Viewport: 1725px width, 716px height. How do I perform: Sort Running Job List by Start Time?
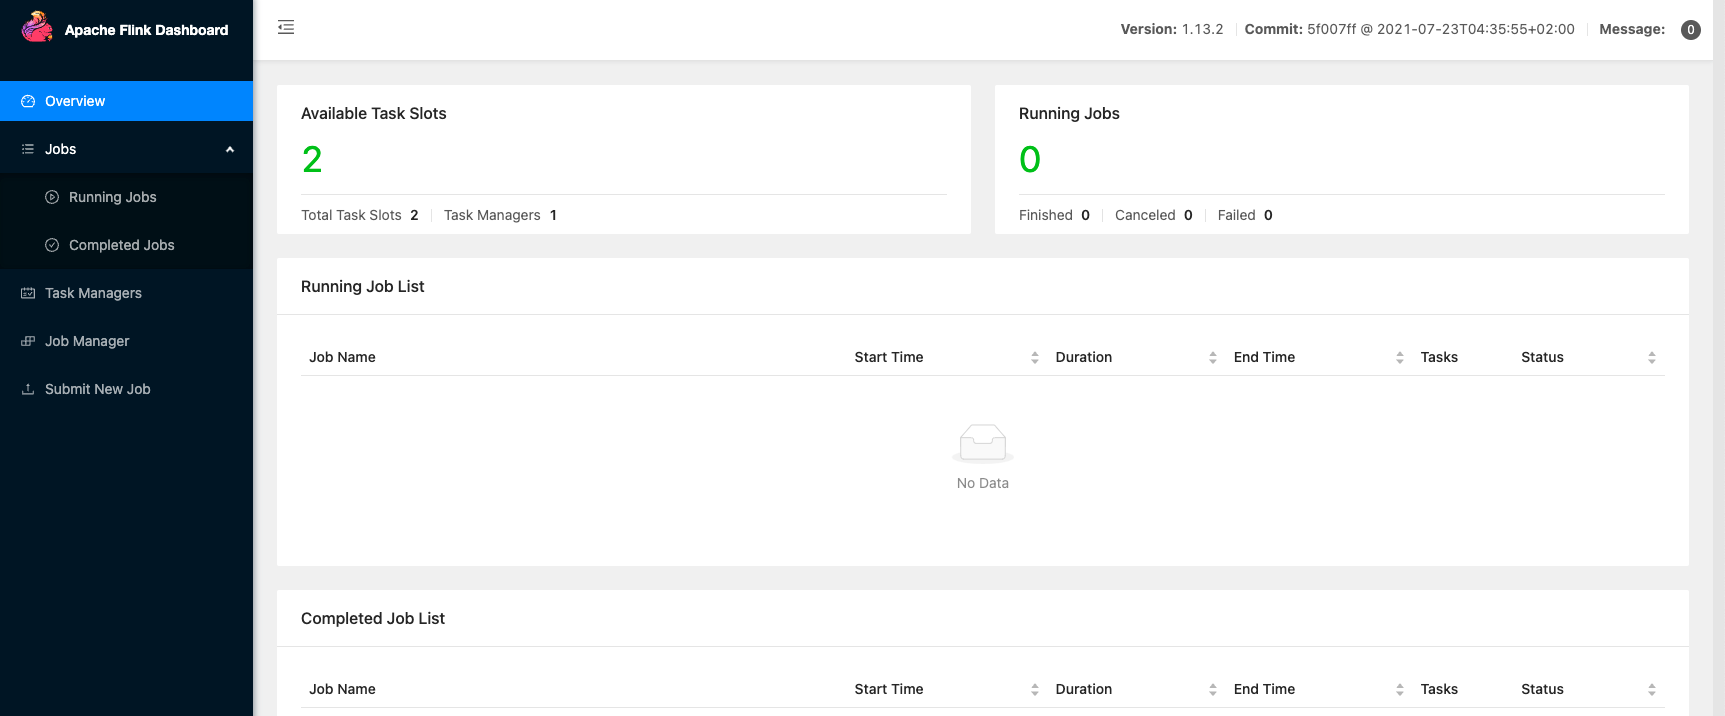1035,357
